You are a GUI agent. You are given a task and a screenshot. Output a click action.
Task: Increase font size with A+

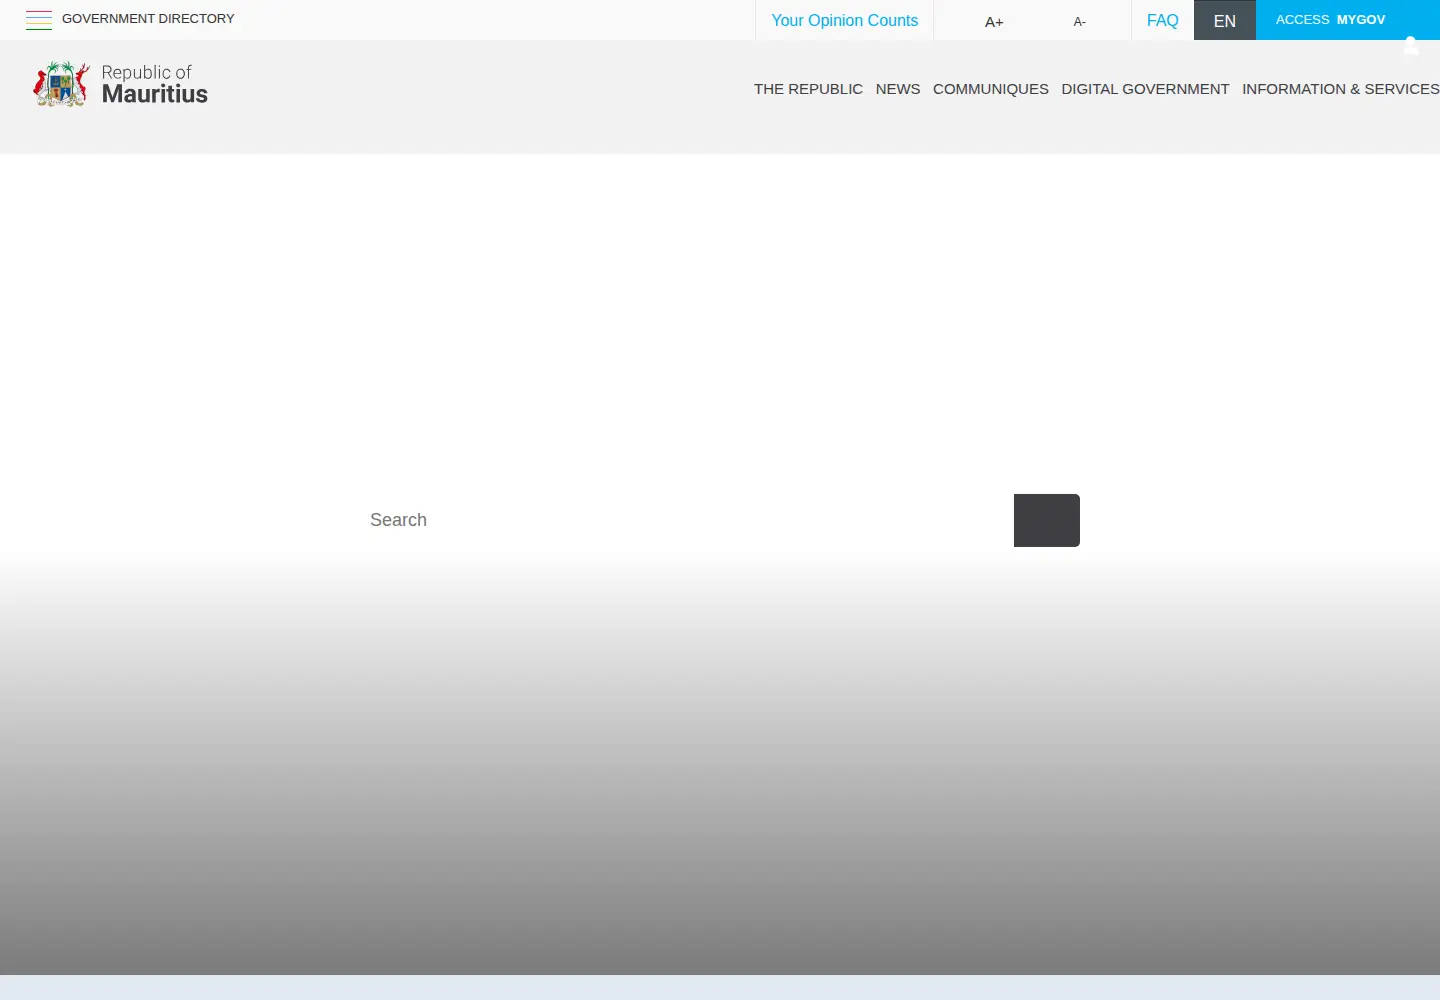click(994, 21)
